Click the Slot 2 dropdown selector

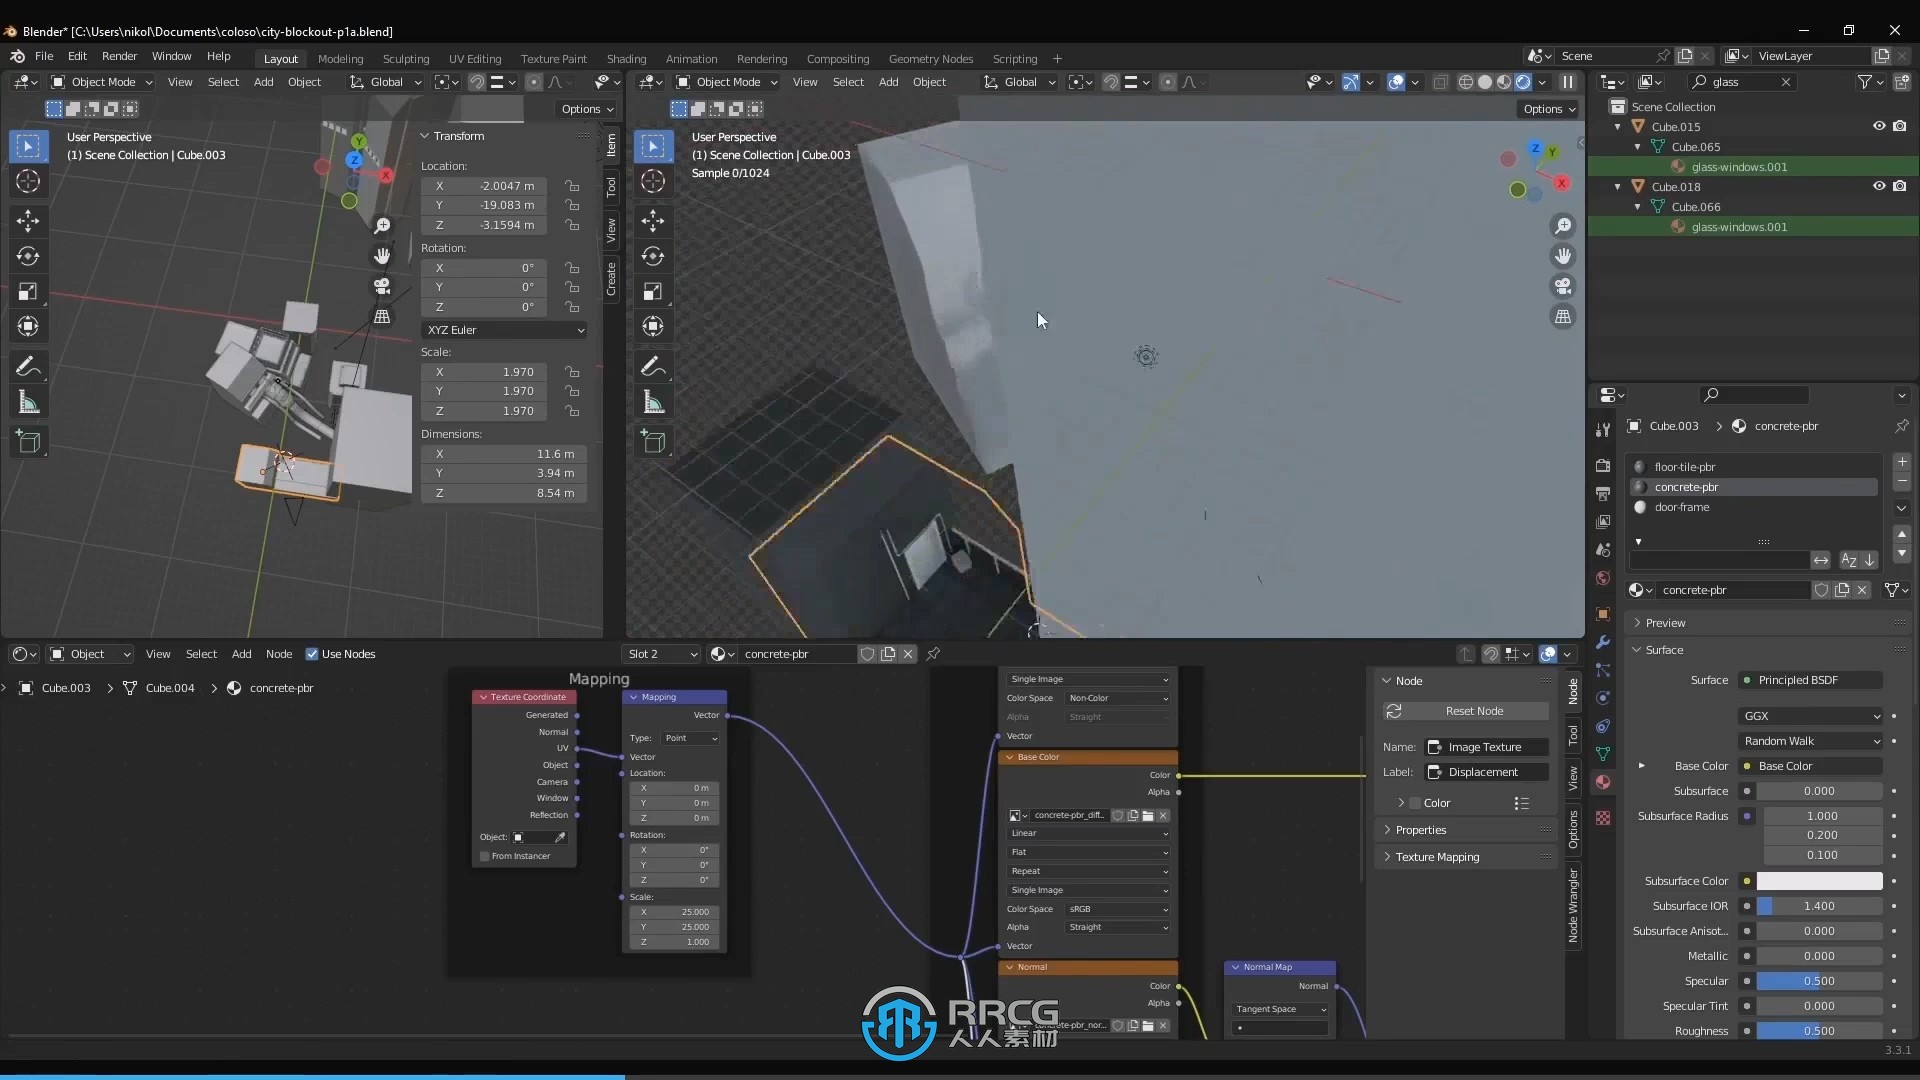[661, 653]
